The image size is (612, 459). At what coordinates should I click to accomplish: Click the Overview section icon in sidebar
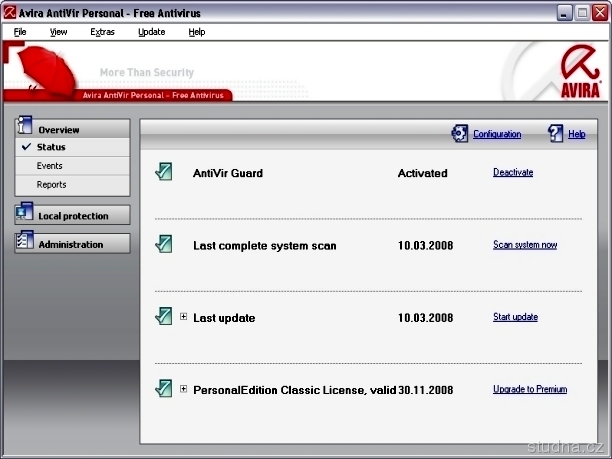tap(25, 127)
